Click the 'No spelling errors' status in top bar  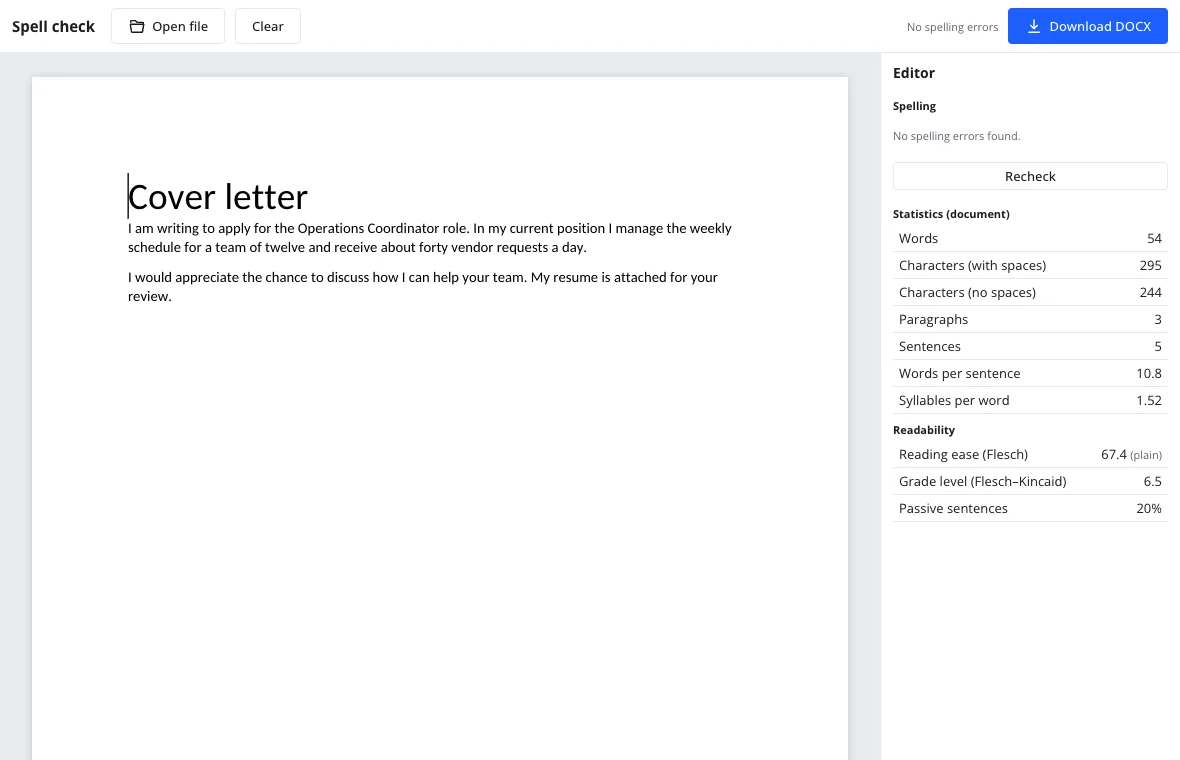coord(952,27)
